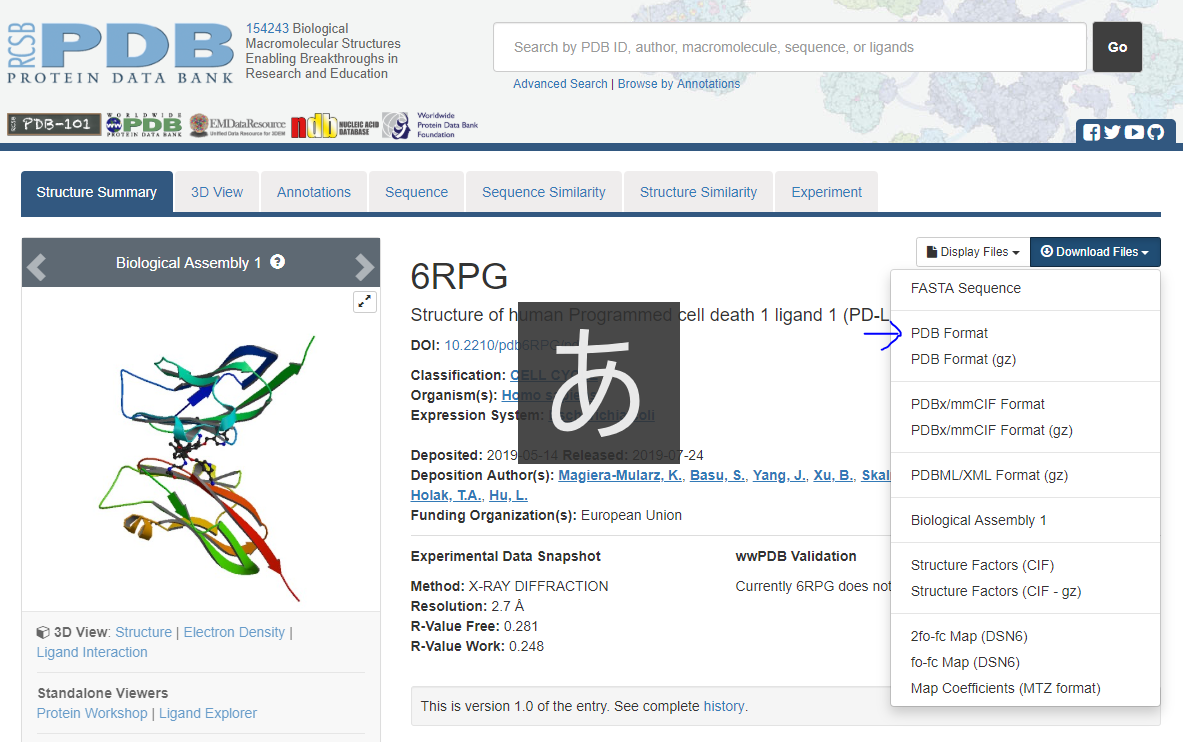Screen dimensions: 1183x742
Task: Open the Nucleic Acid Database logo
Action: click(x=335, y=125)
